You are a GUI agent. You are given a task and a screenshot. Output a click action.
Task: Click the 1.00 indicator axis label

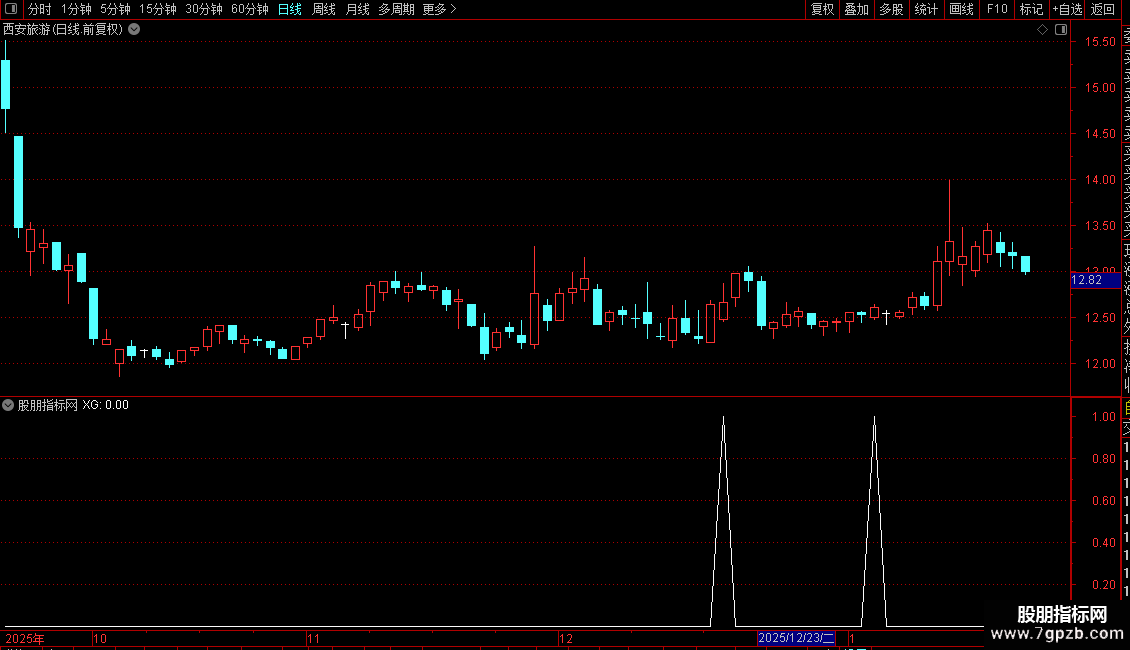[x=1104, y=417]
